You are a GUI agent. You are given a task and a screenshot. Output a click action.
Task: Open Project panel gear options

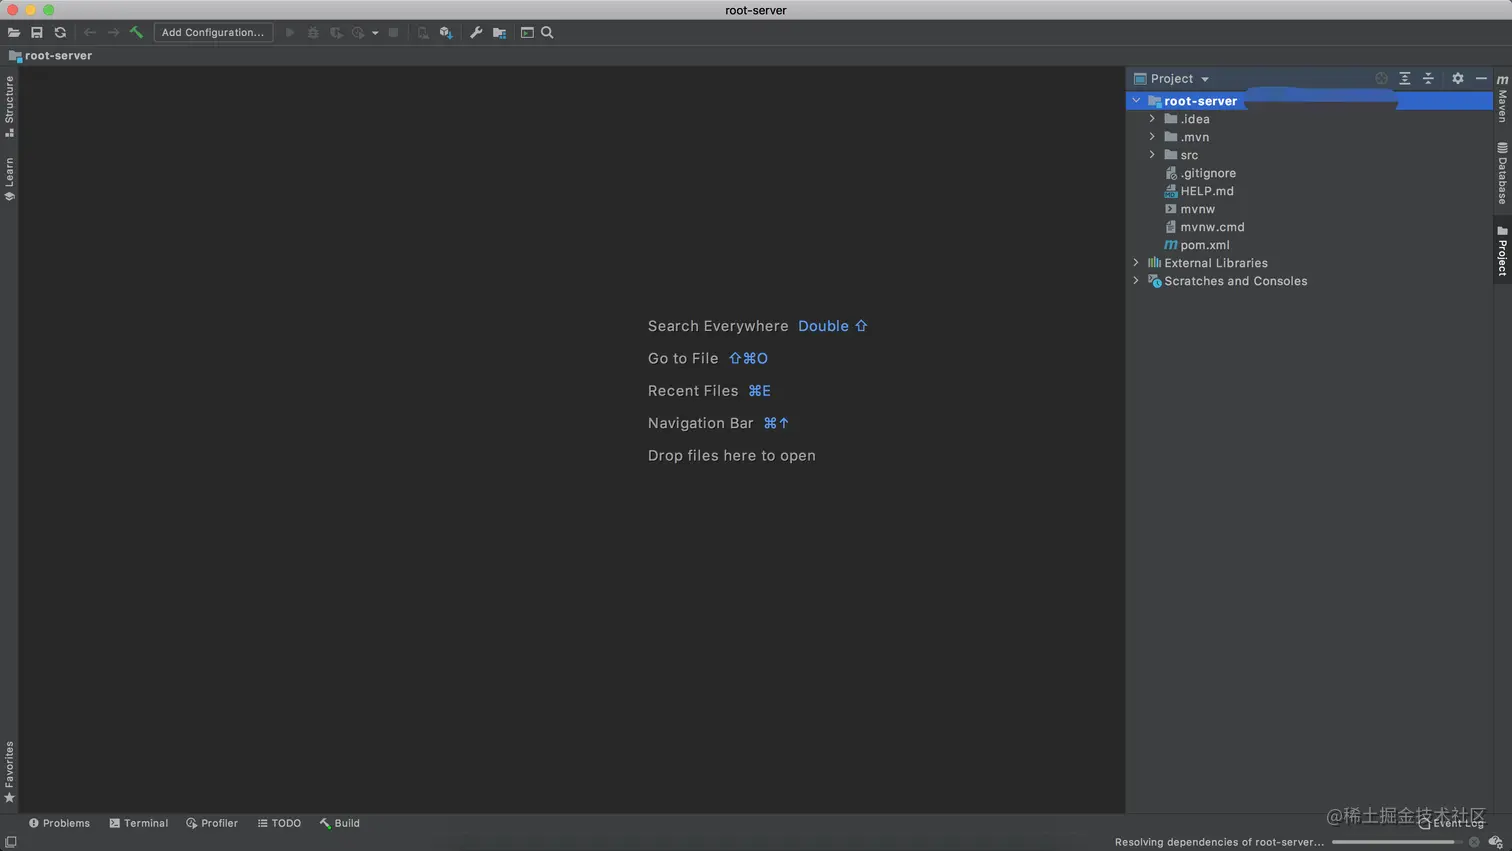coord(1458,79)
